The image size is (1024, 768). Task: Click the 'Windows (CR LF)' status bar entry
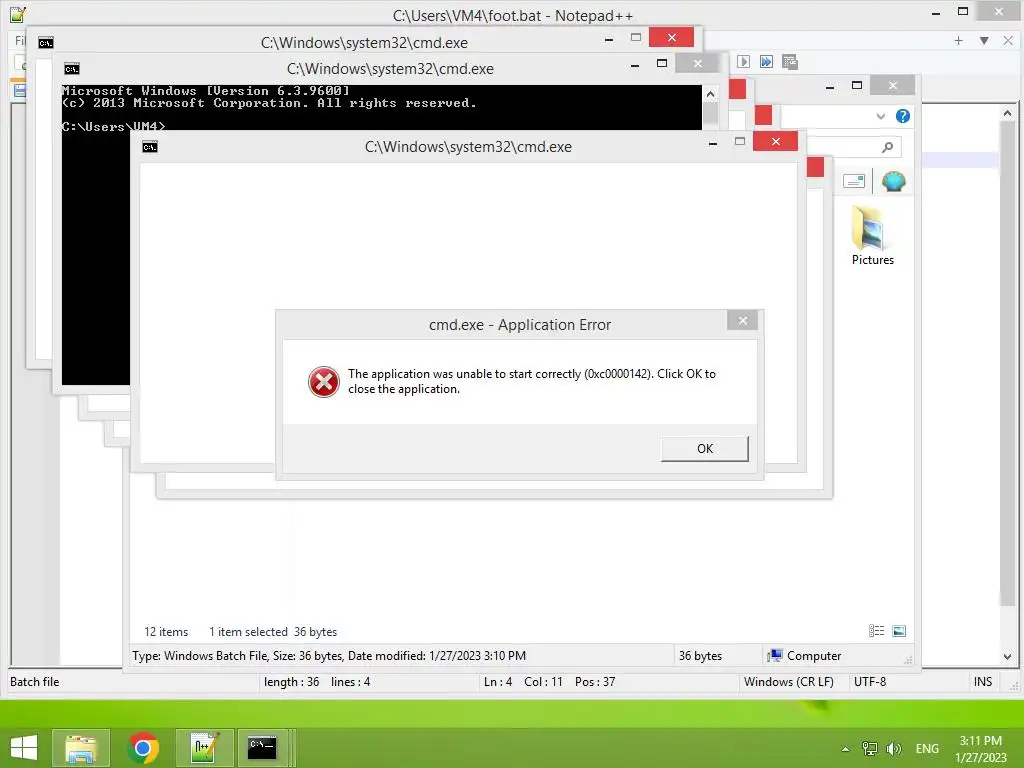tap(788, 682)
